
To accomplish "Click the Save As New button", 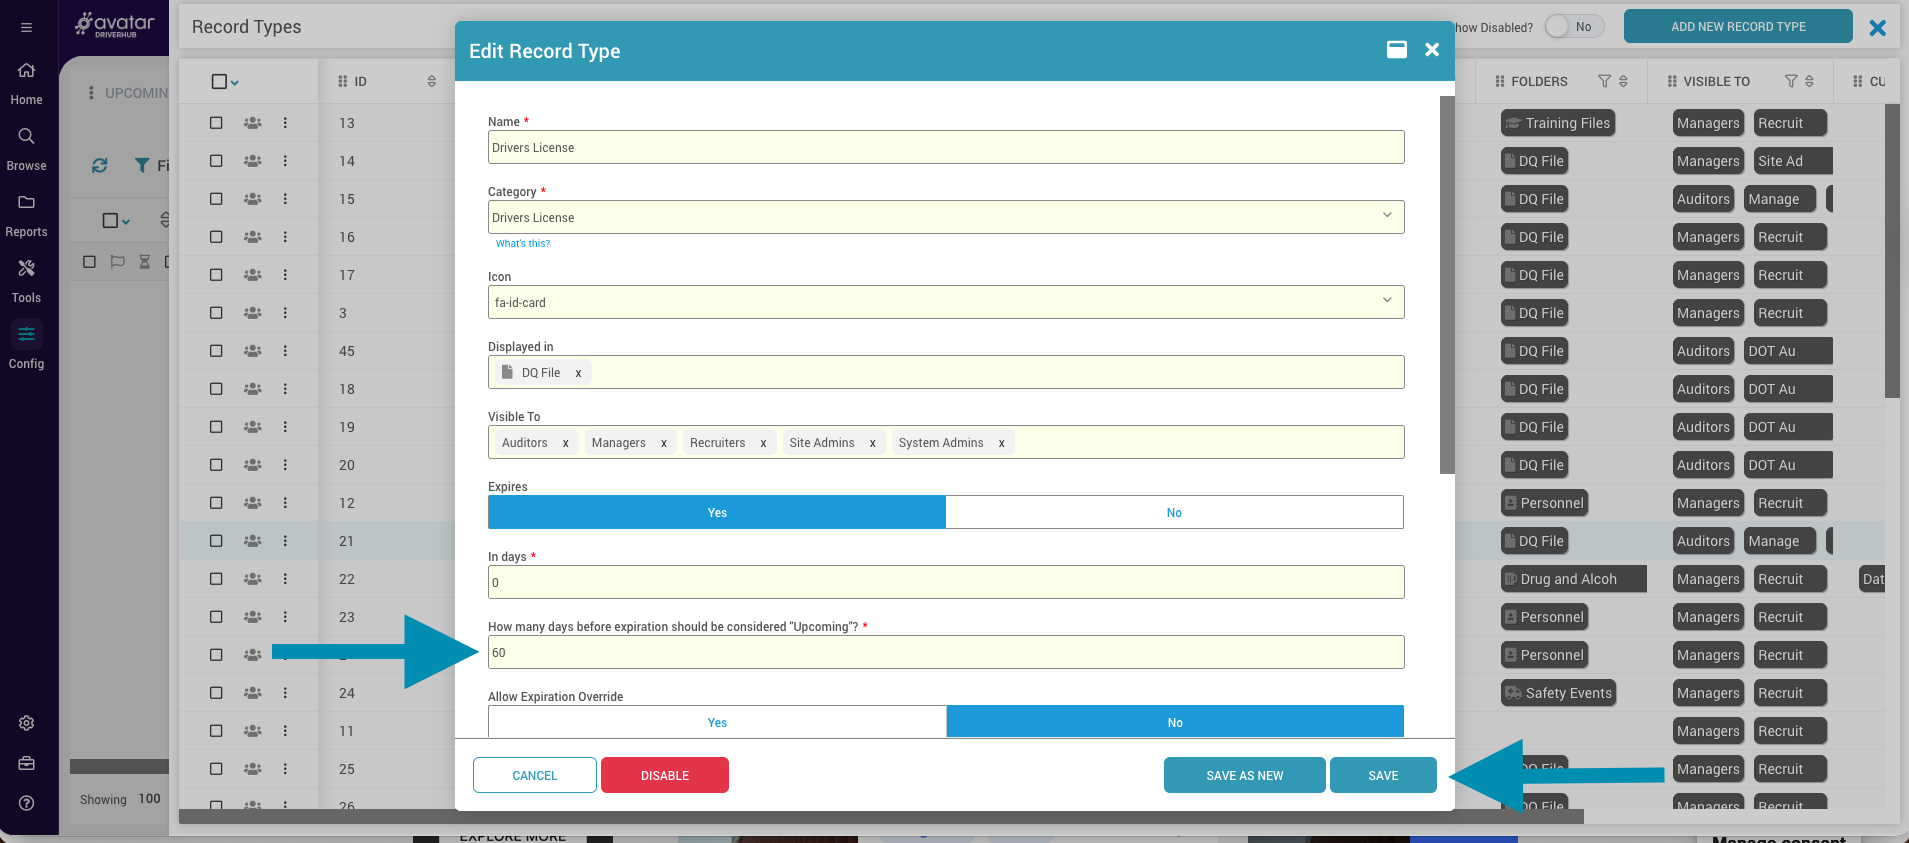I will (1244, 776).
